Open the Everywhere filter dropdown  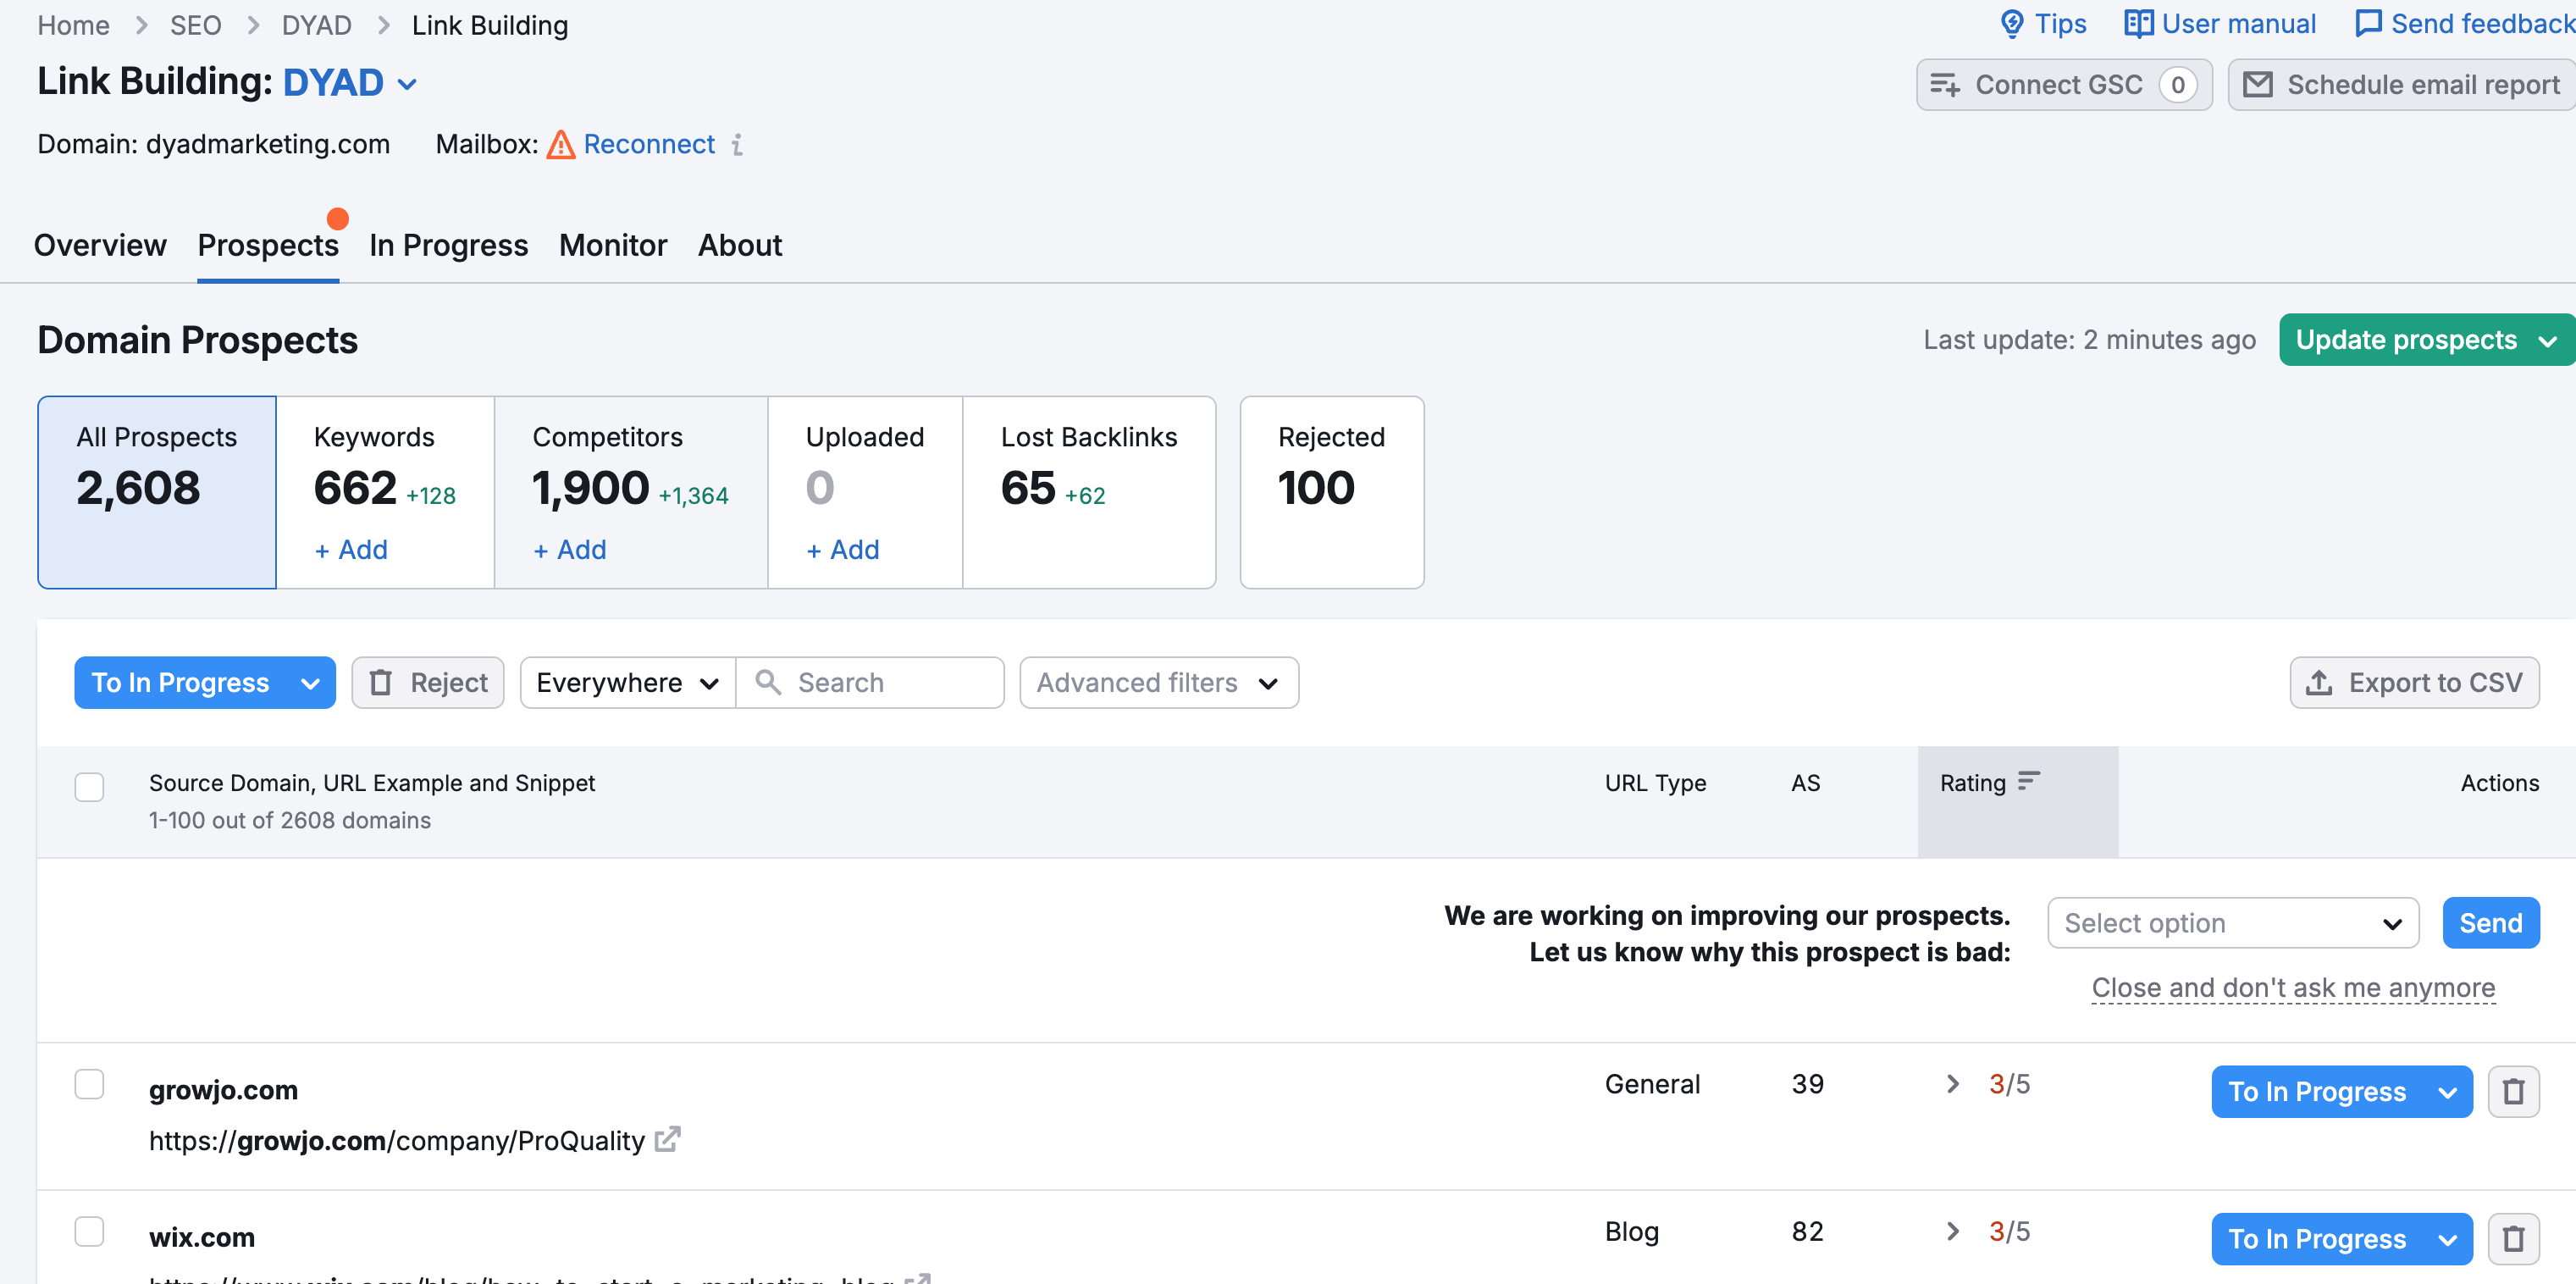point(625,682)
